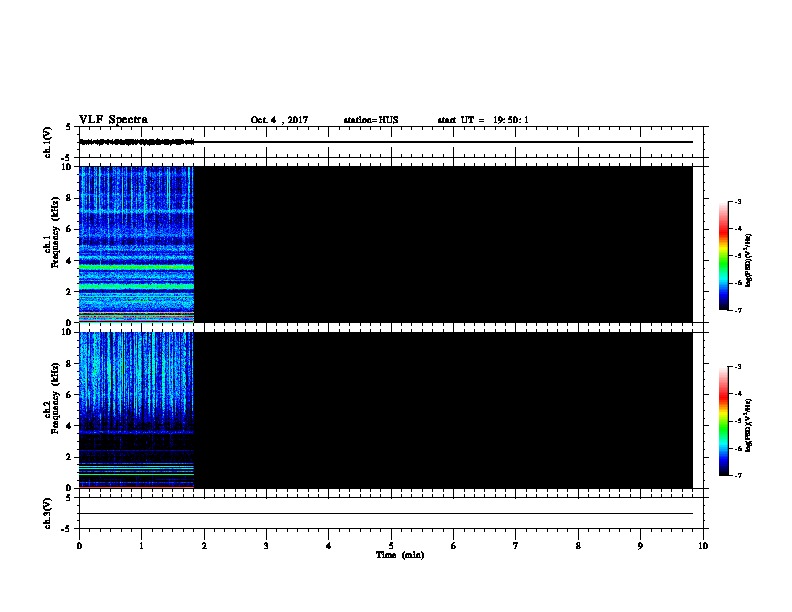Click the time axis tick label "9"
792x612 pixels.
point(640,546)
